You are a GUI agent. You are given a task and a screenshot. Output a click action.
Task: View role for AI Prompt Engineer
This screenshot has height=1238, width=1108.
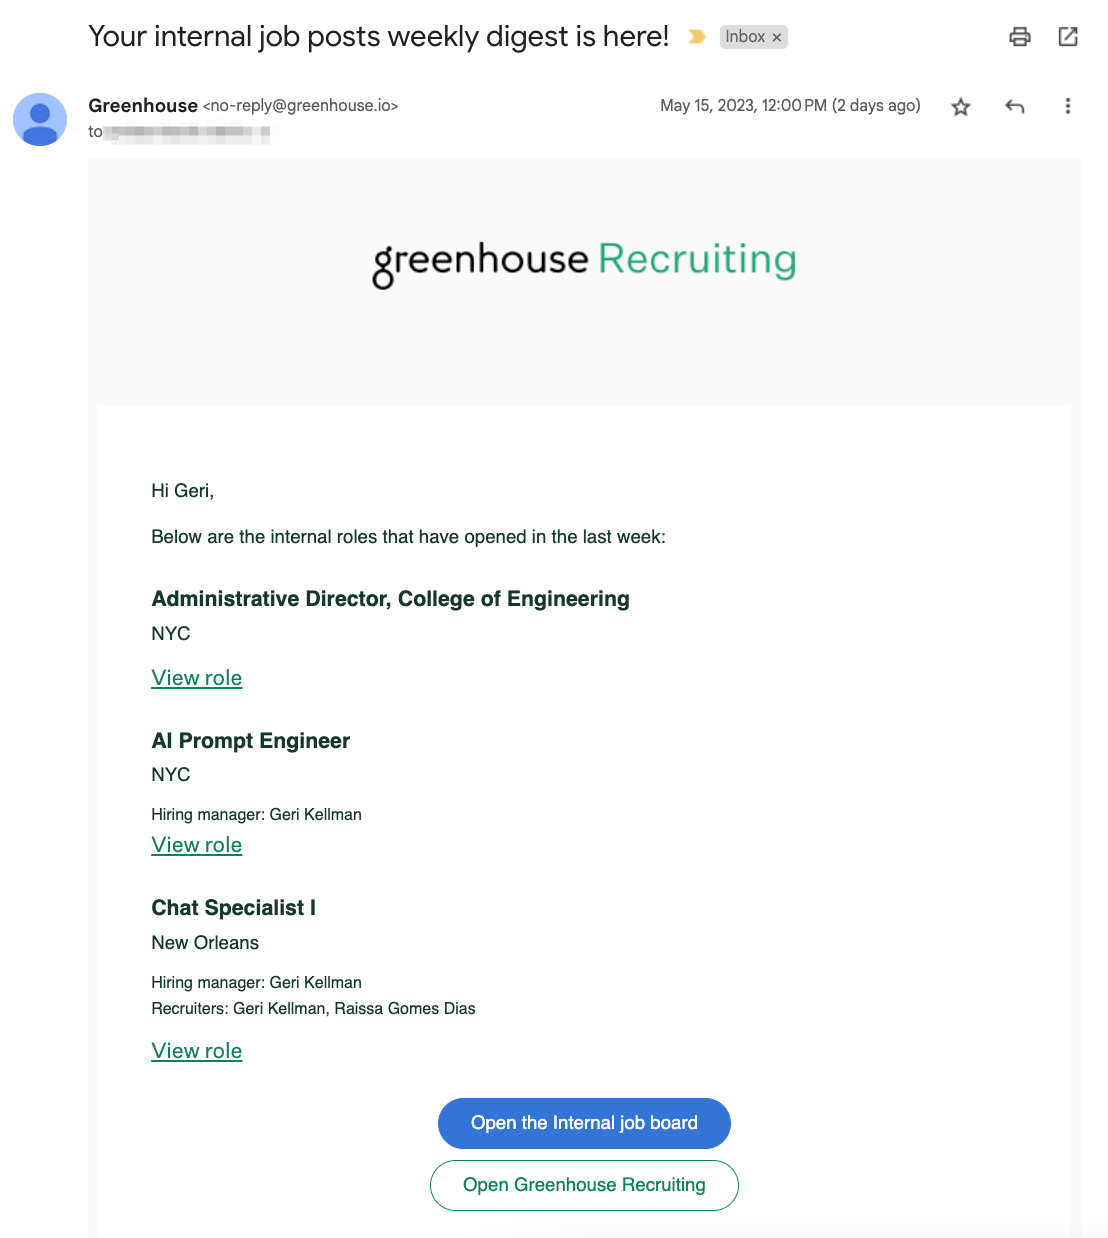(x=197, y=845)
